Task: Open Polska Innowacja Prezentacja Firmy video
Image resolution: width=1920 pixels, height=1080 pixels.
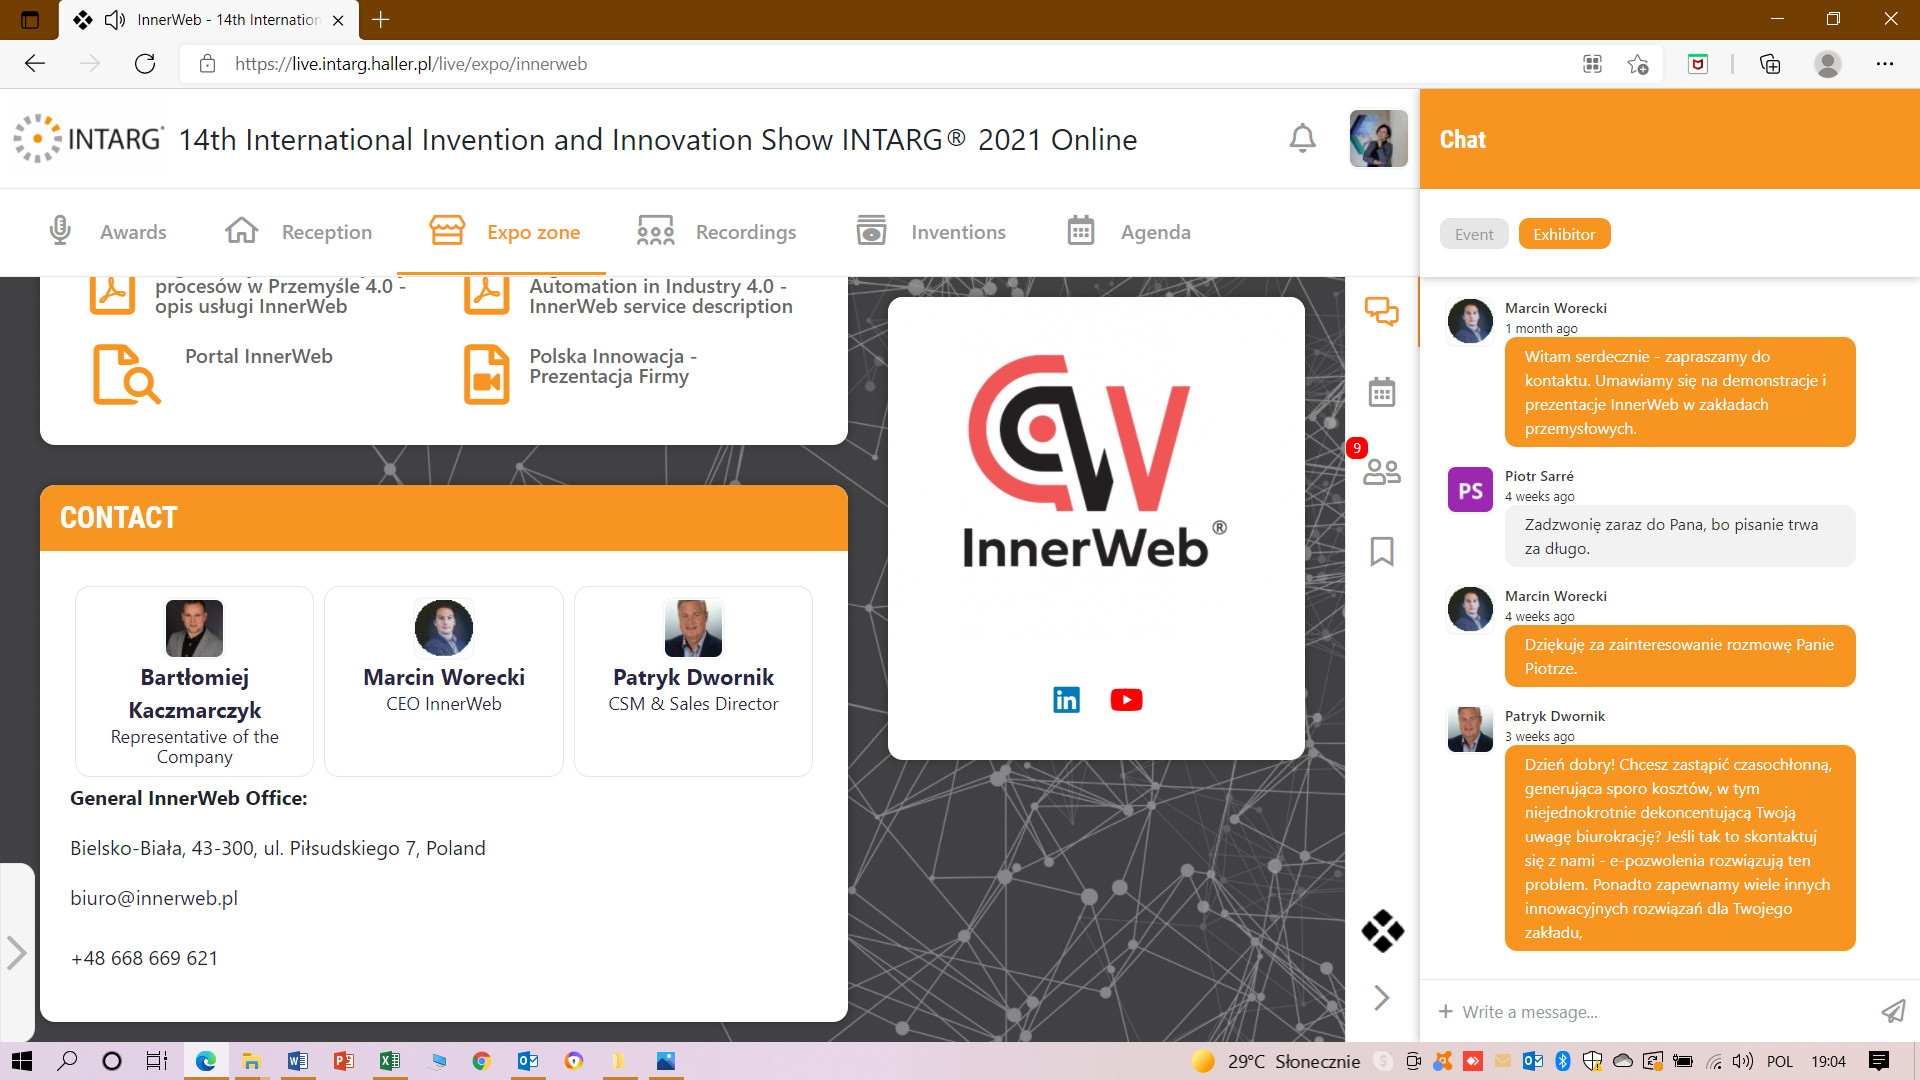Action: [612, 367]
